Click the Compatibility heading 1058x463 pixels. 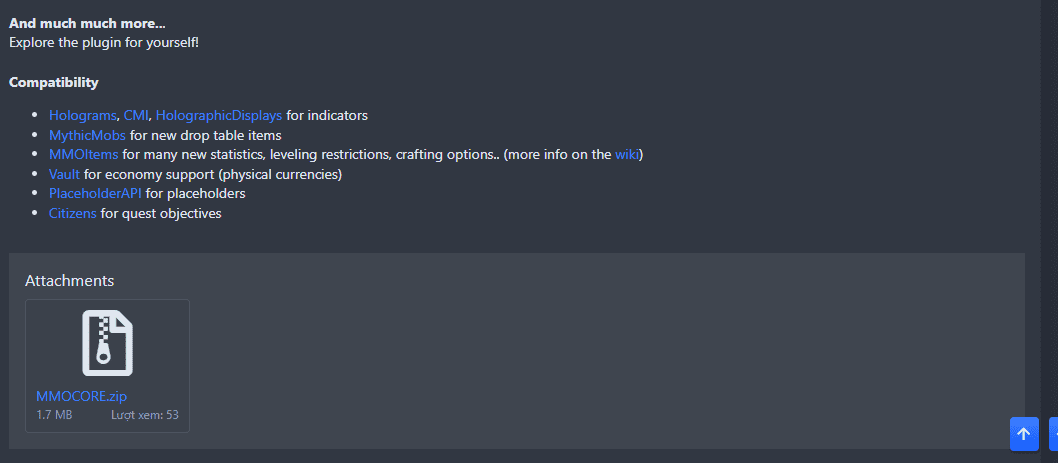(x=54, y=82)
